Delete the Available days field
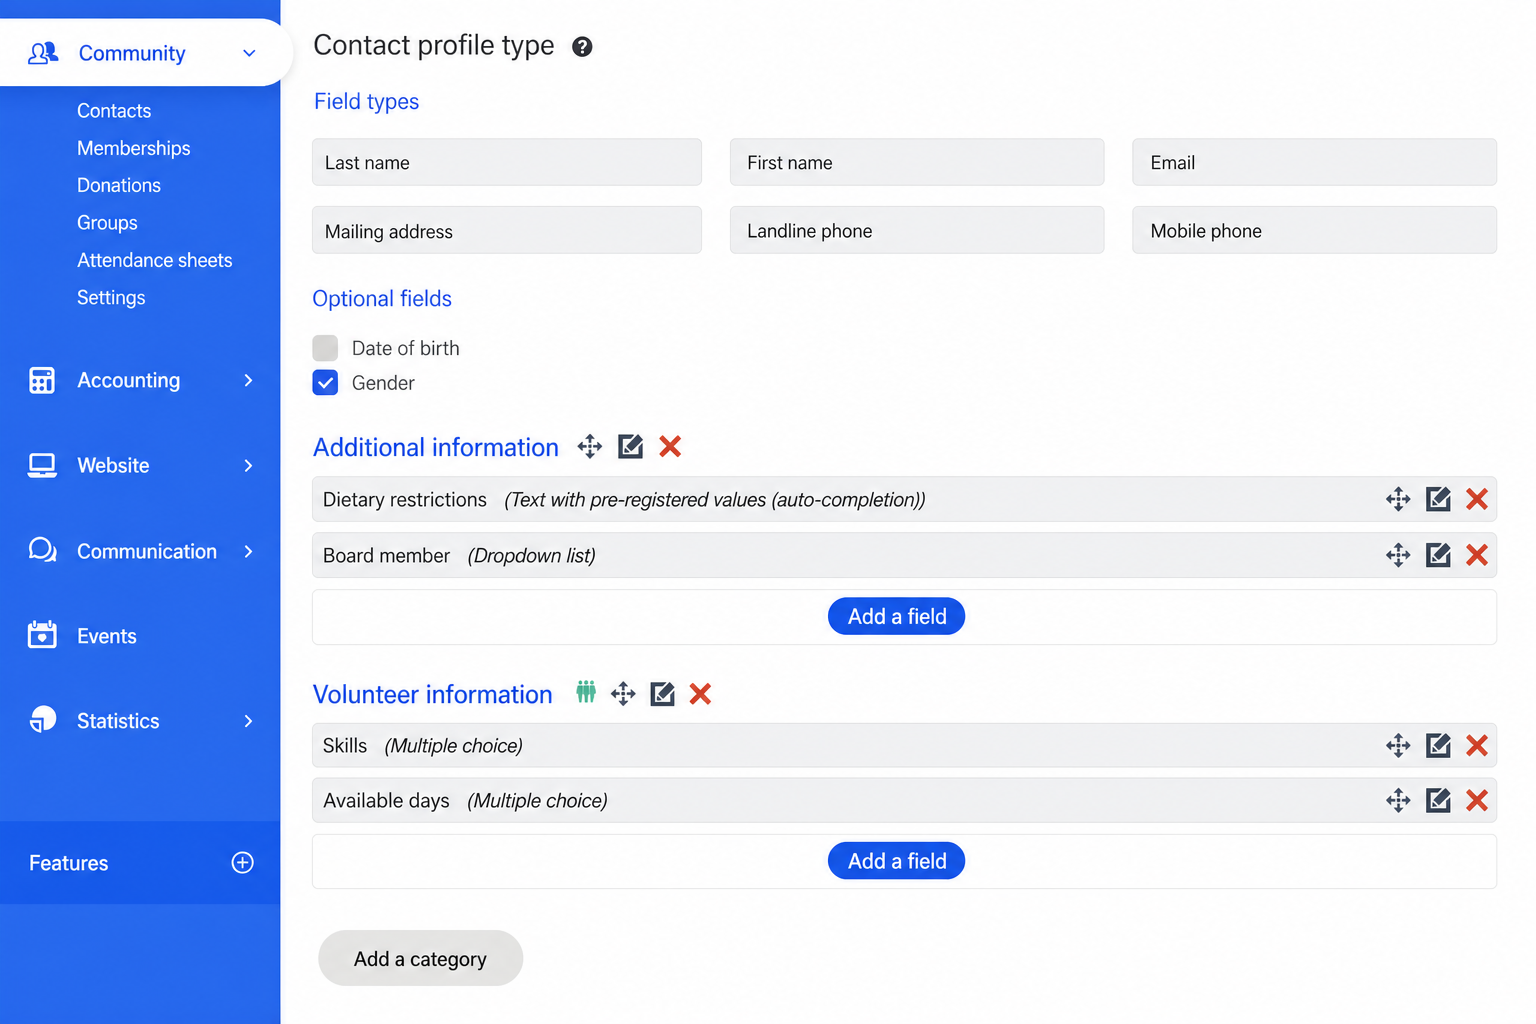 (1477, 800)
